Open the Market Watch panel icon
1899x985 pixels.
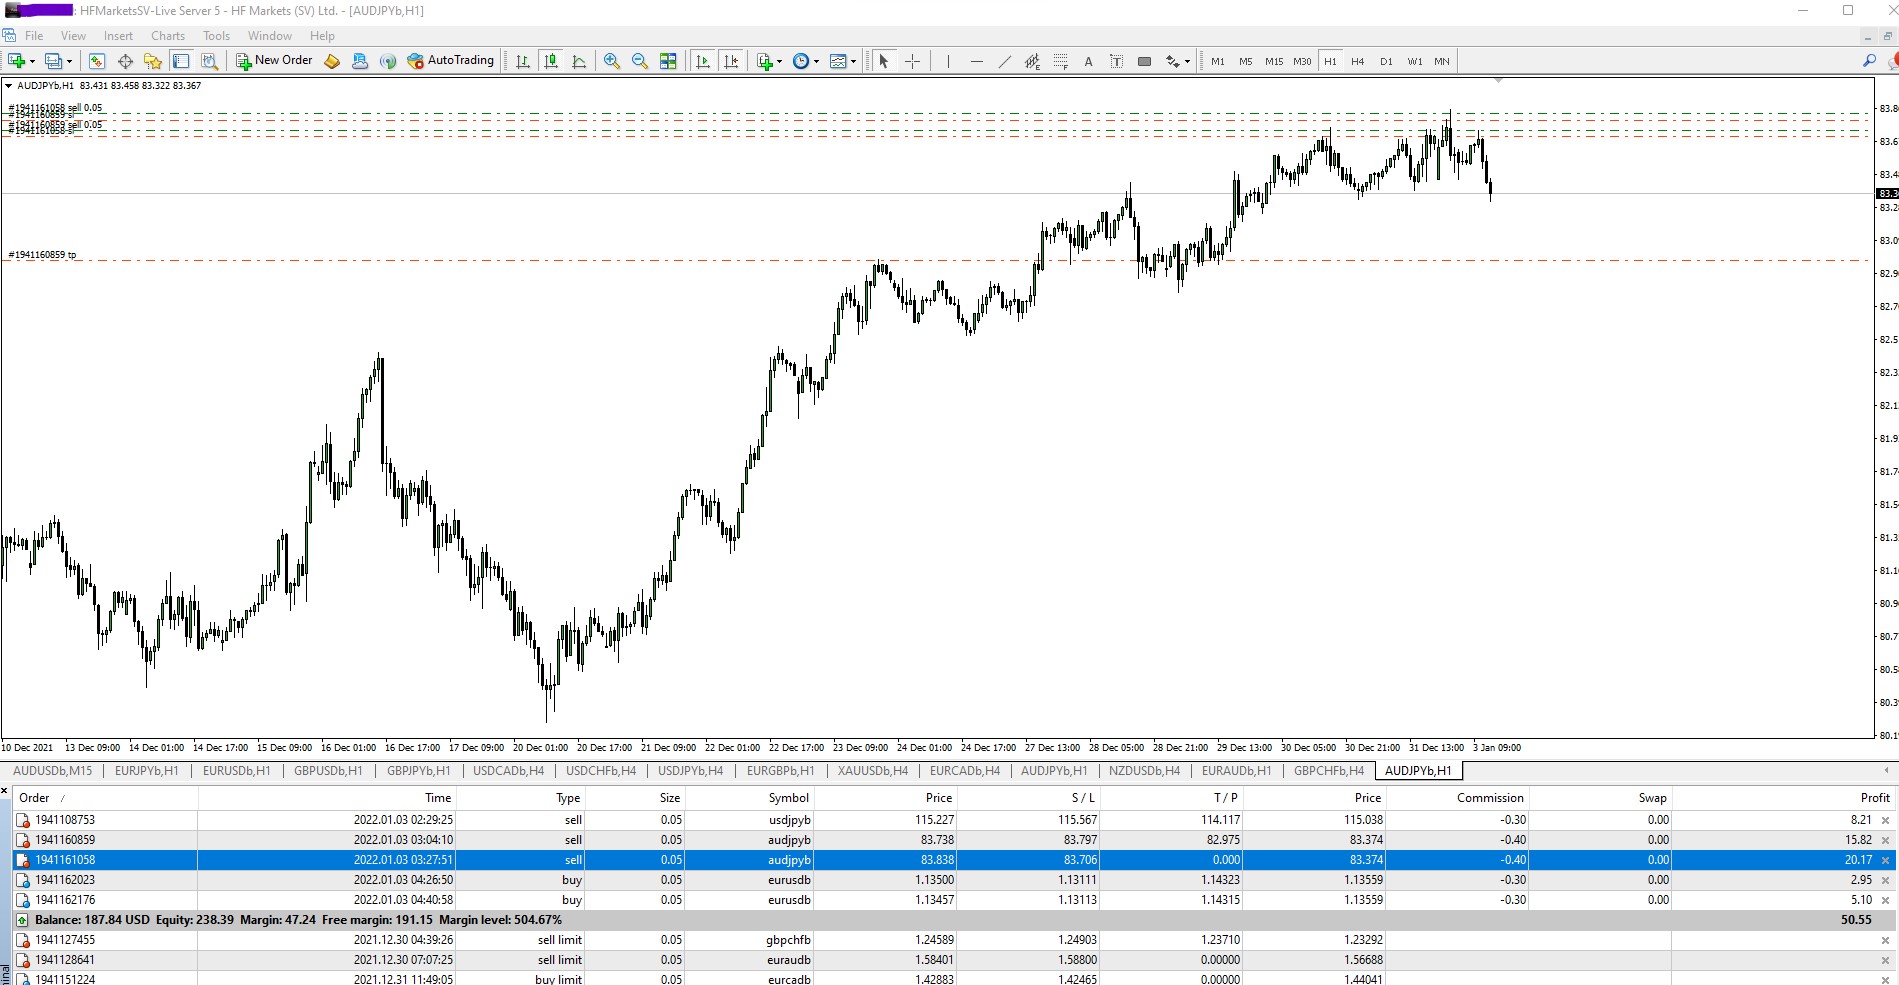(x=97, y=61)
